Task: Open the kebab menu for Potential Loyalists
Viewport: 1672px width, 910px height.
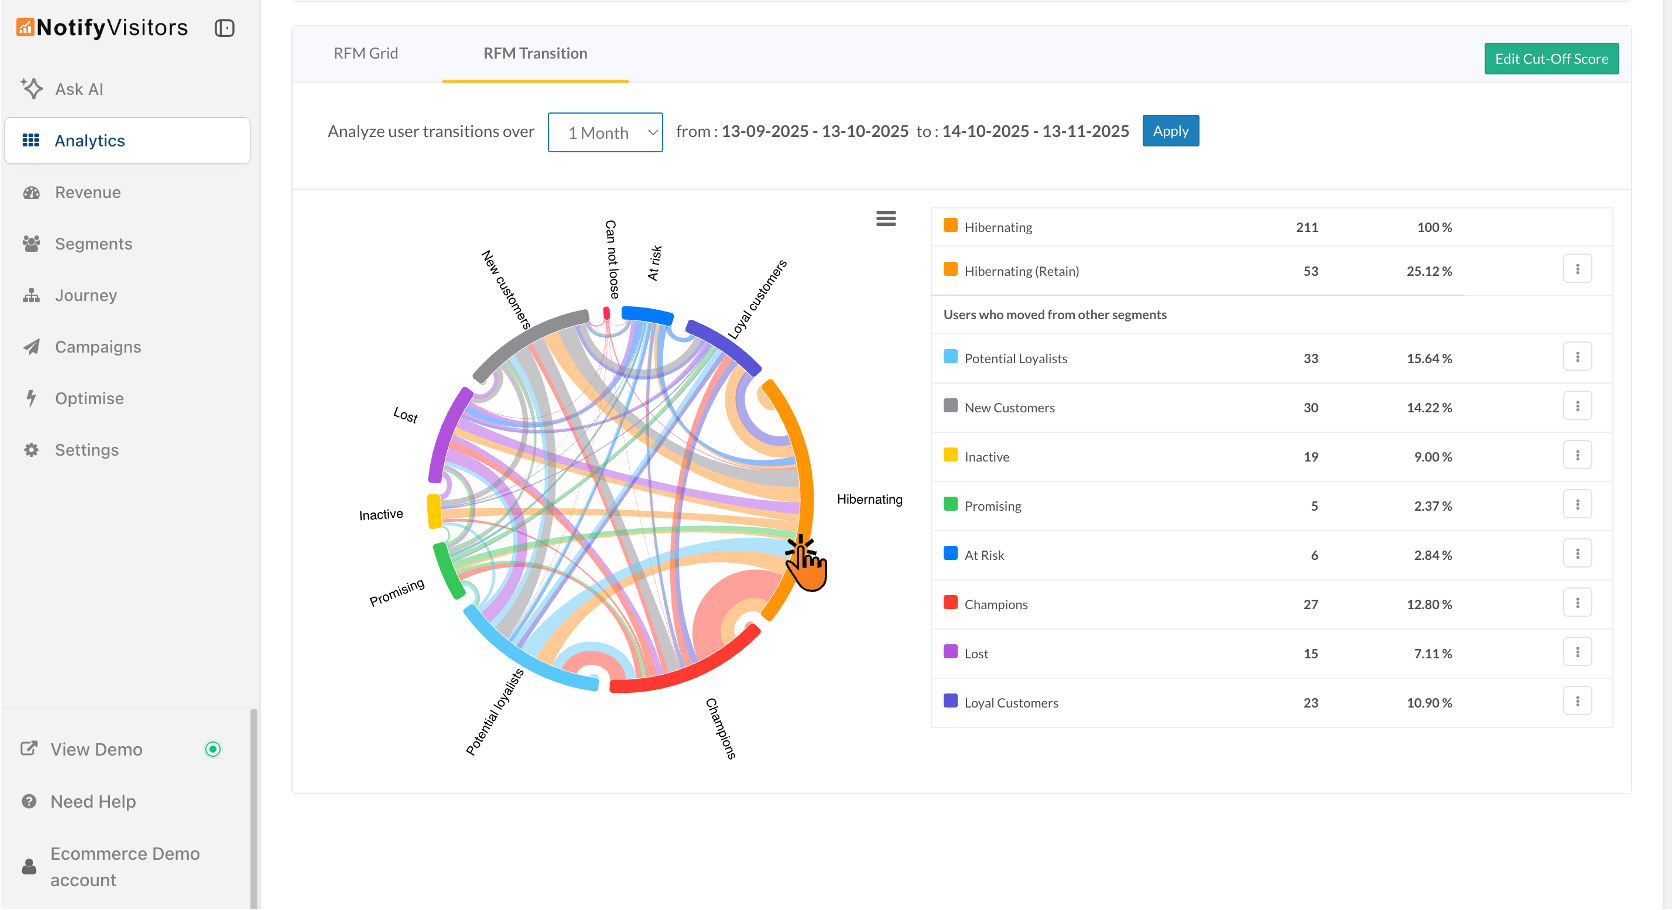Action: click(1578, 356)
